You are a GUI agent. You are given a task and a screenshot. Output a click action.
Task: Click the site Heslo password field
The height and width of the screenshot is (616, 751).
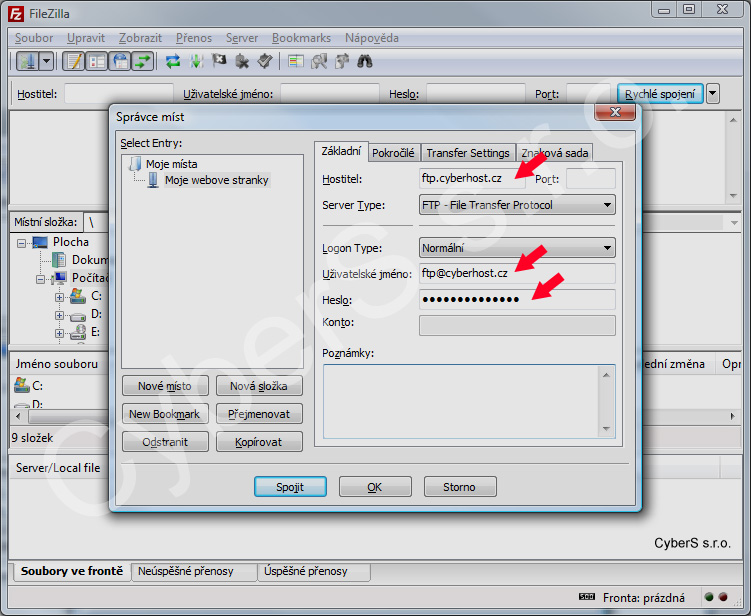[x=517, y=299]
